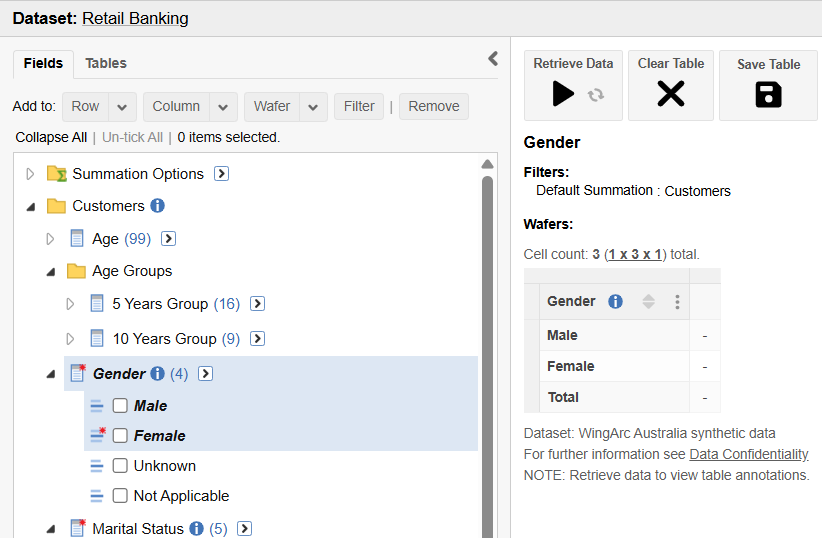Open the Row dropdown arrow
The image size is (822, 538).
tap(123, 107)
